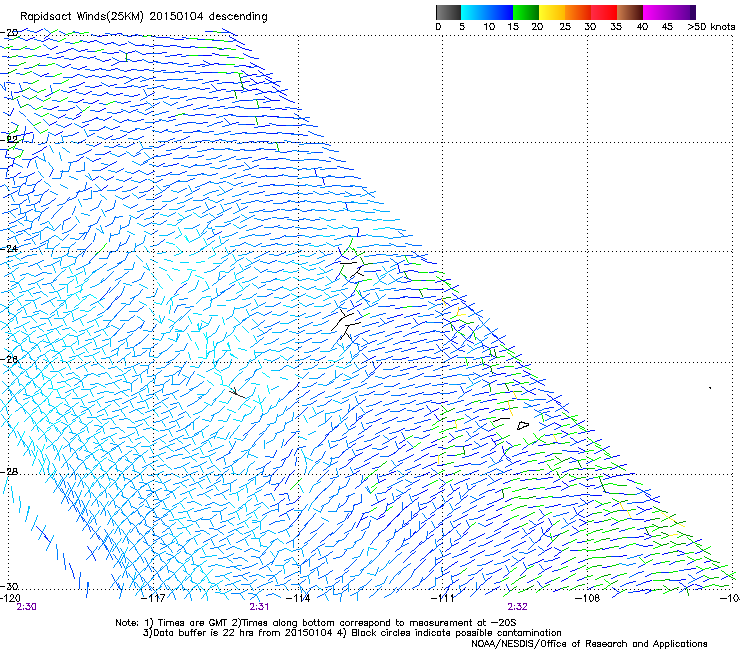Click the 'Times are GMT' note line
740x650 pixels.
(316, 623)
